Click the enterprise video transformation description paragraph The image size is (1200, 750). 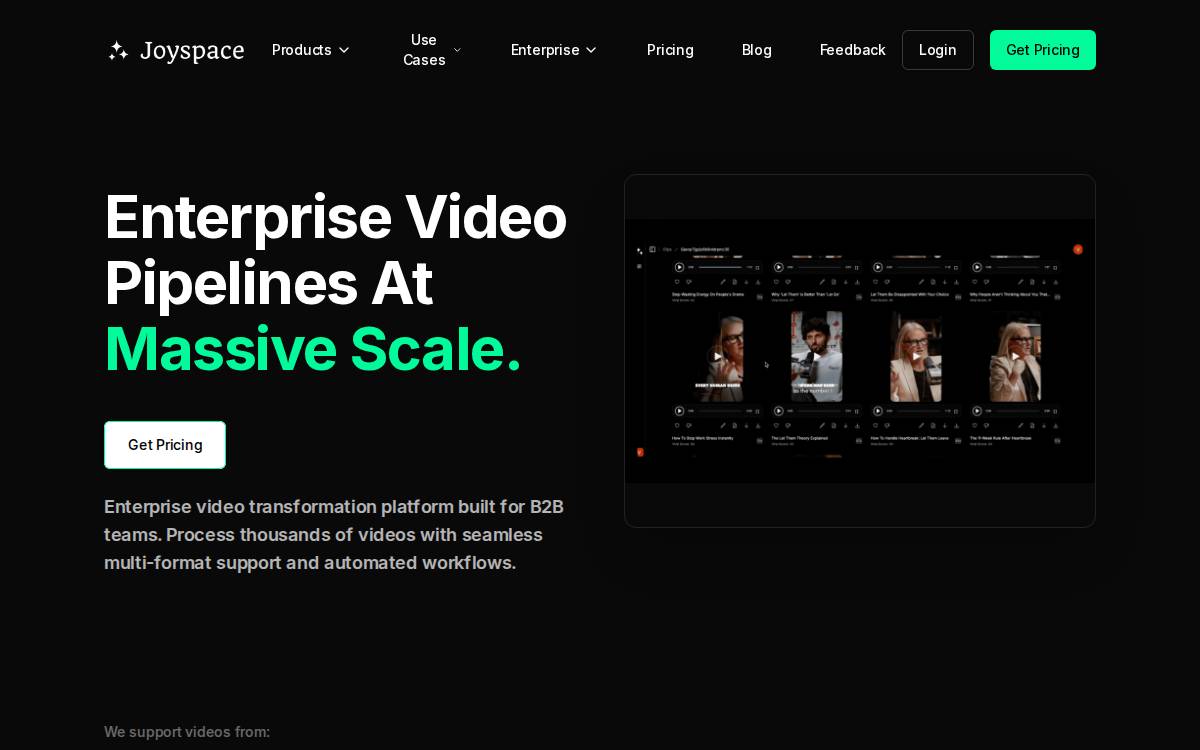[334, 535]
